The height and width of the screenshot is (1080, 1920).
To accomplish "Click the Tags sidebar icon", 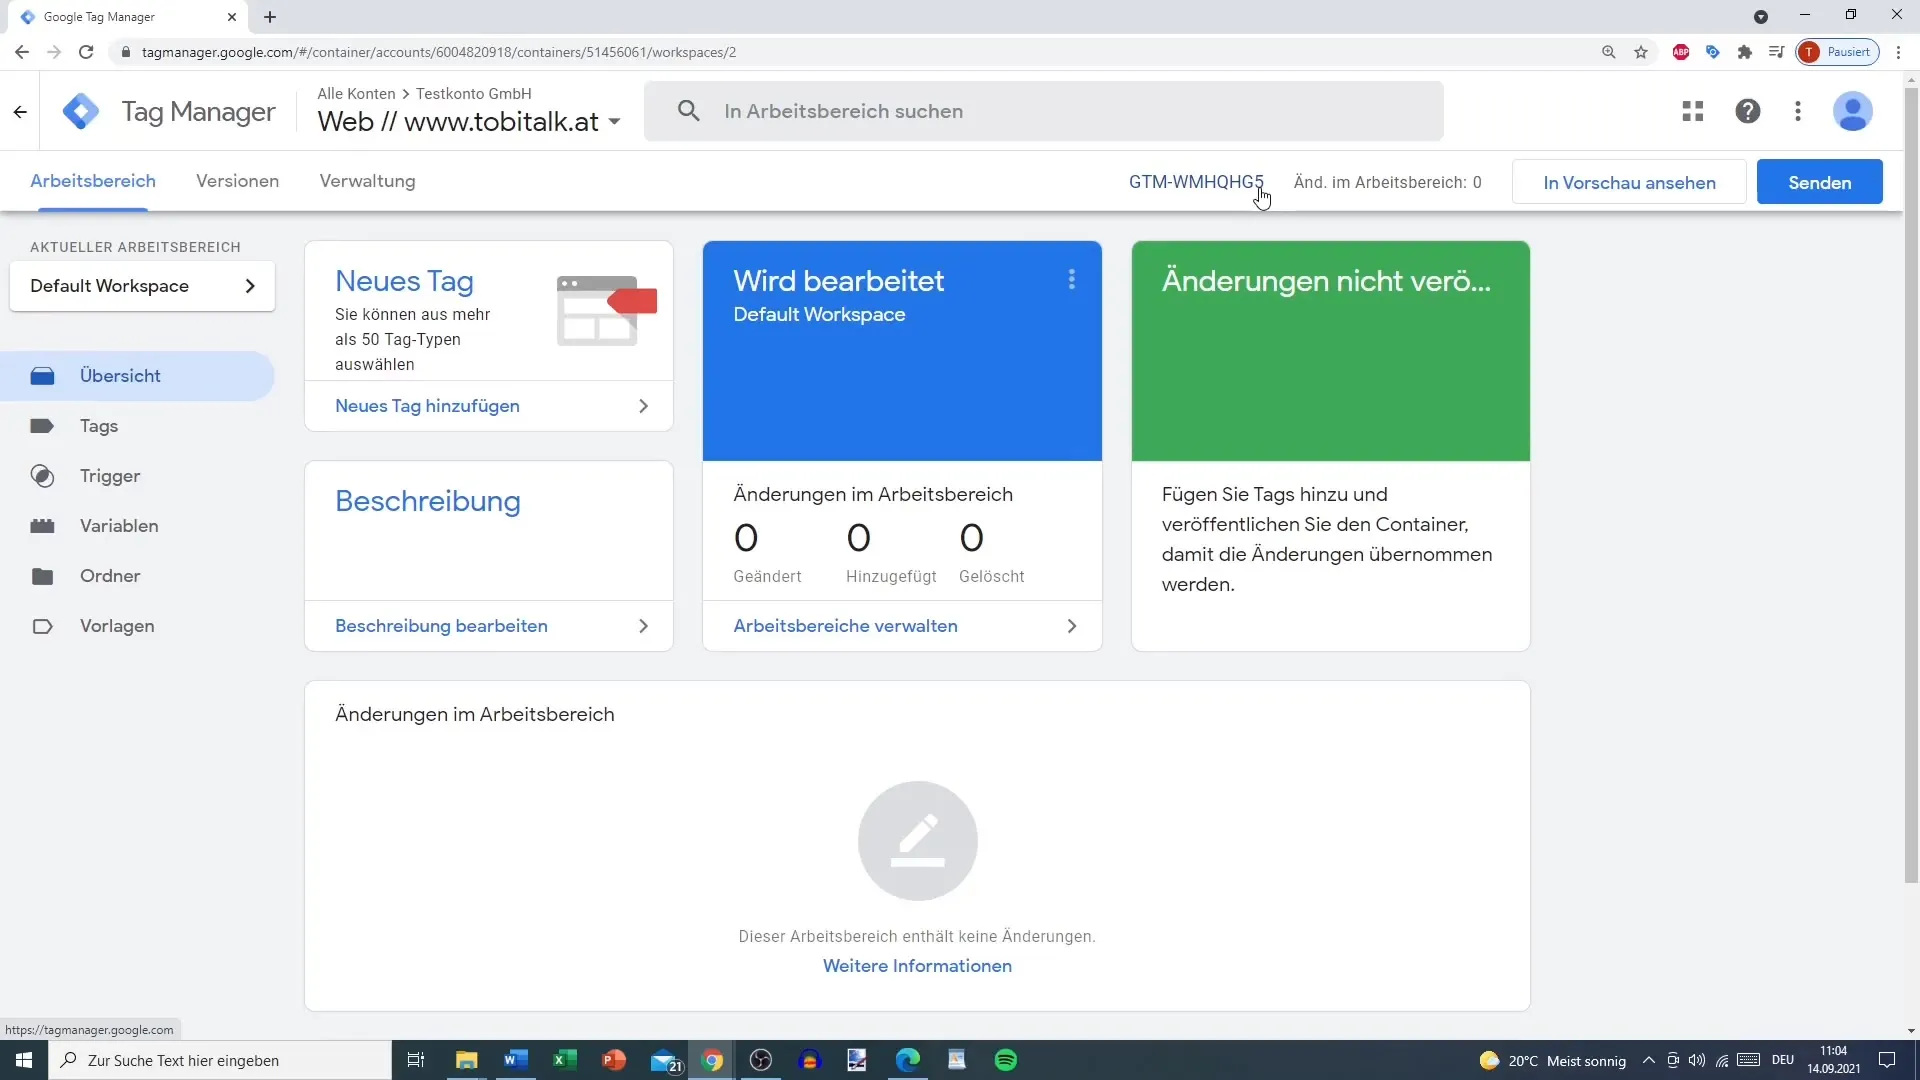I will (42, 426).
